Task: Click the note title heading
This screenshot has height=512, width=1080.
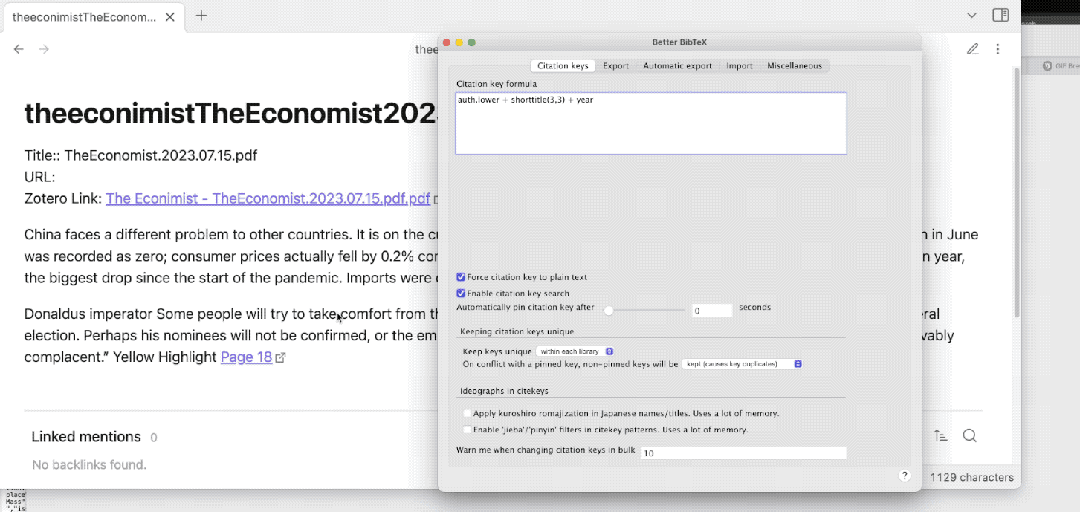Action: click(x=231, y=114)
